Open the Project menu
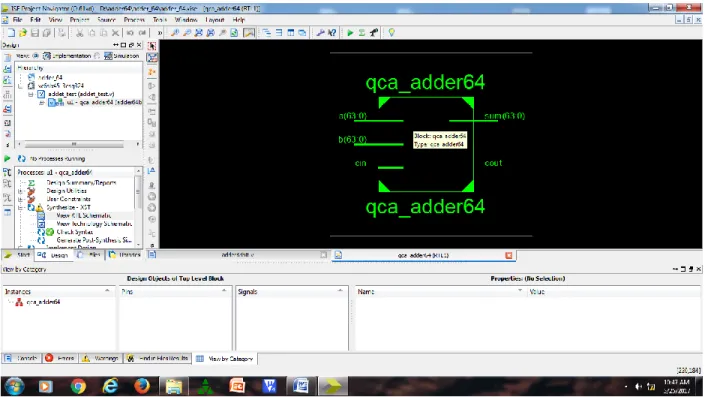The height and width of the screenshot is (397, 705). [80, 20]
